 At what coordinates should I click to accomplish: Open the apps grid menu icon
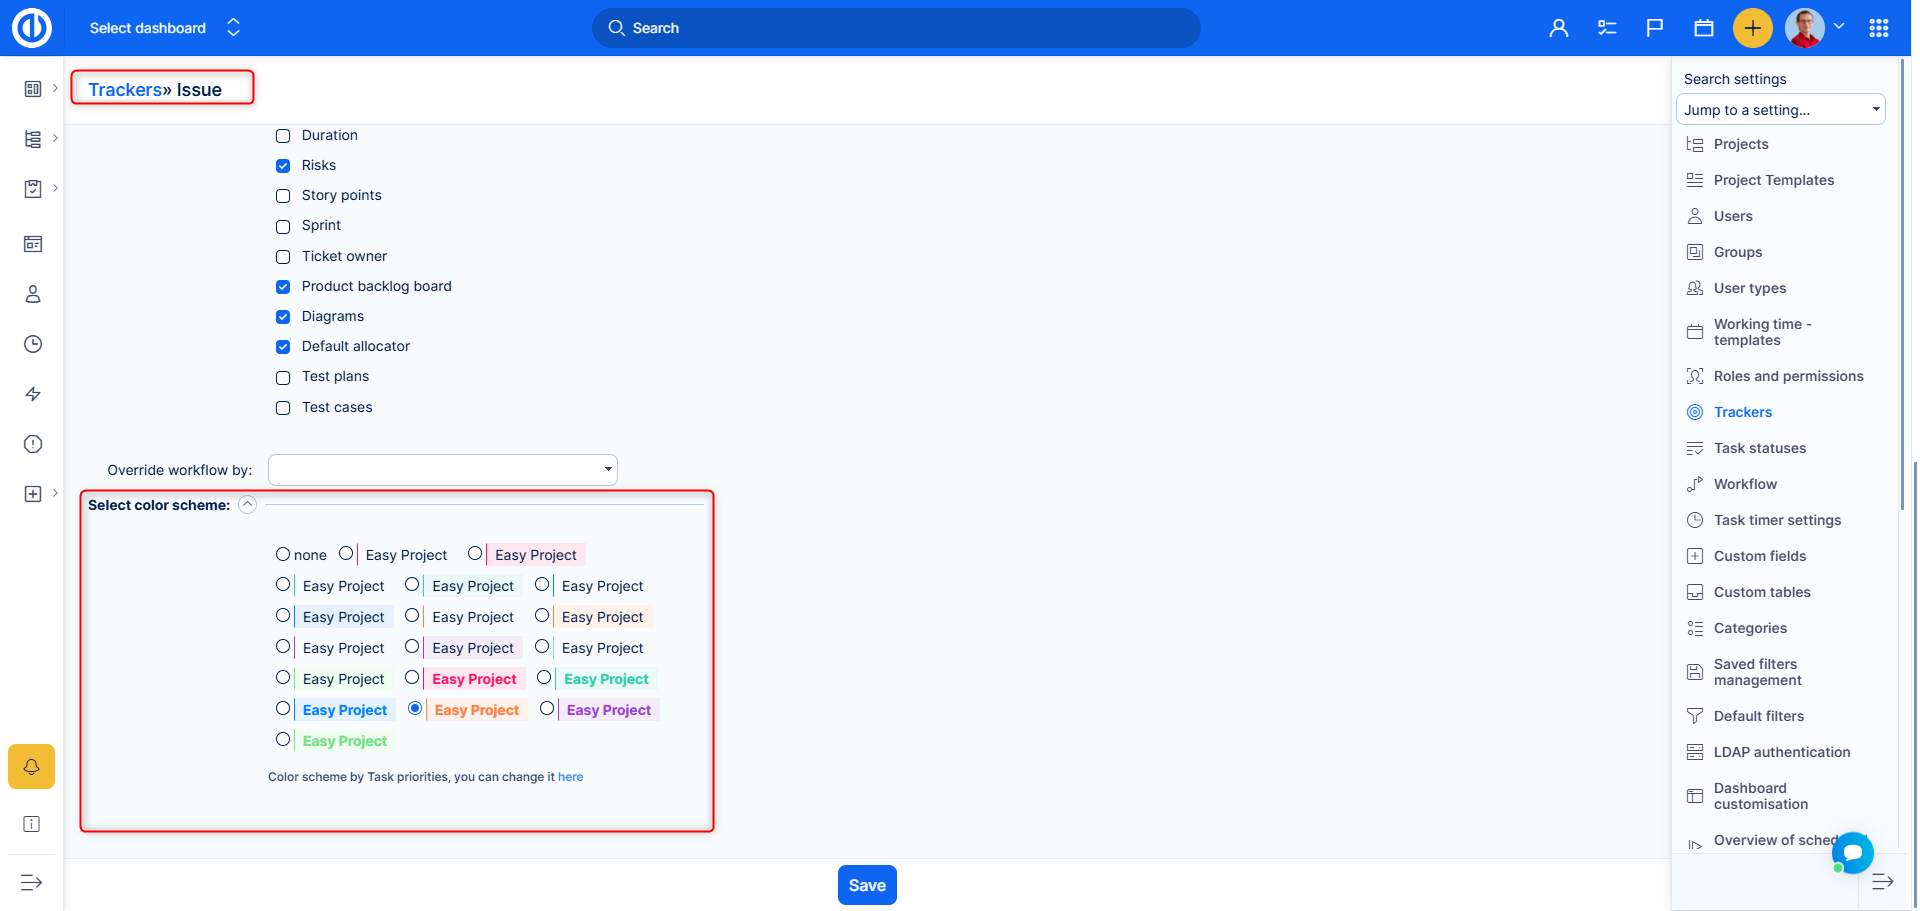point(1878,28)
